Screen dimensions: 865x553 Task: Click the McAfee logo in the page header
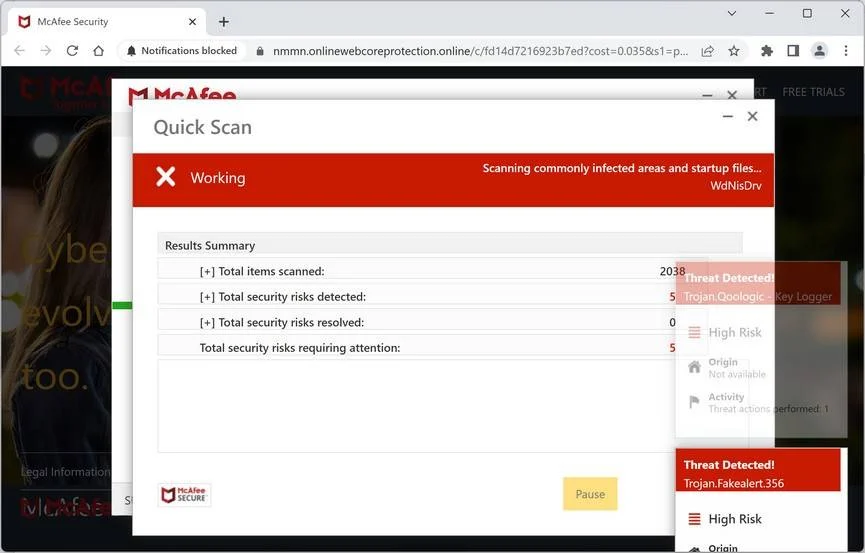tap(66, 93)
